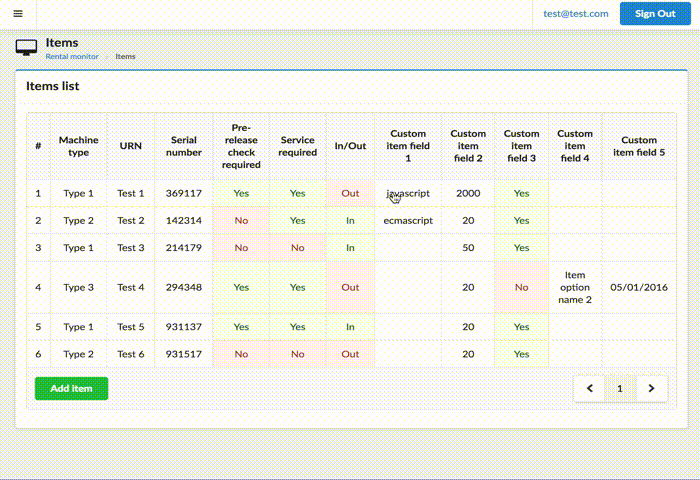This screenshot has width=700, height=480.
Task: Click the Add item button
Action: coord(71,388)
